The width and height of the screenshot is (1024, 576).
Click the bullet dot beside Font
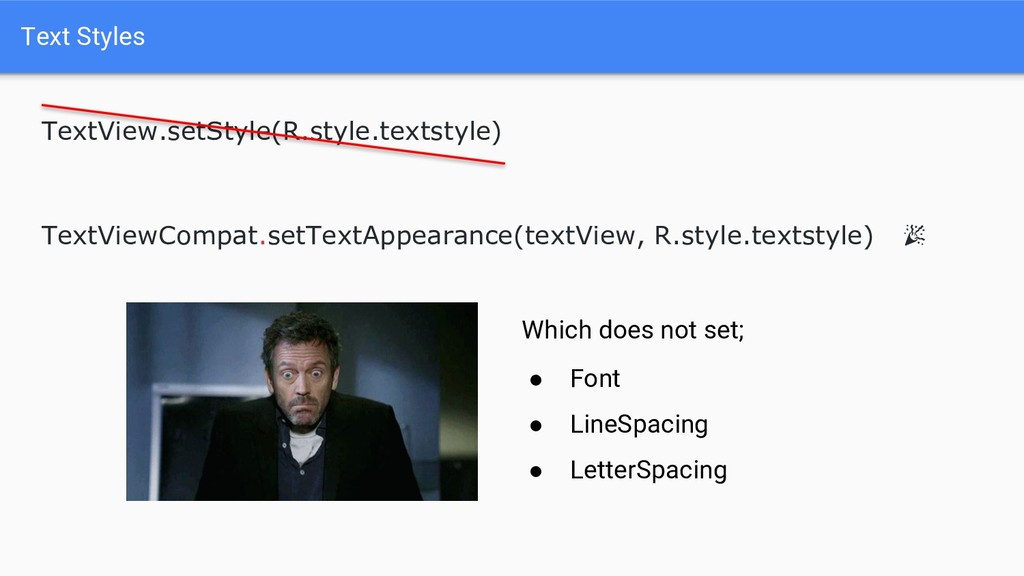(536, 380)
